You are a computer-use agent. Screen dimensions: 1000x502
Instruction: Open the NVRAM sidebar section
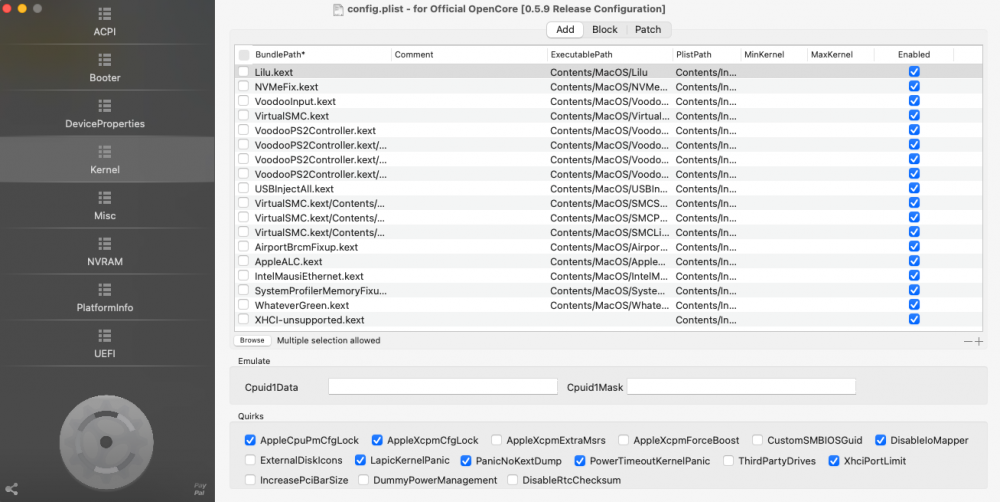point(105,252)
